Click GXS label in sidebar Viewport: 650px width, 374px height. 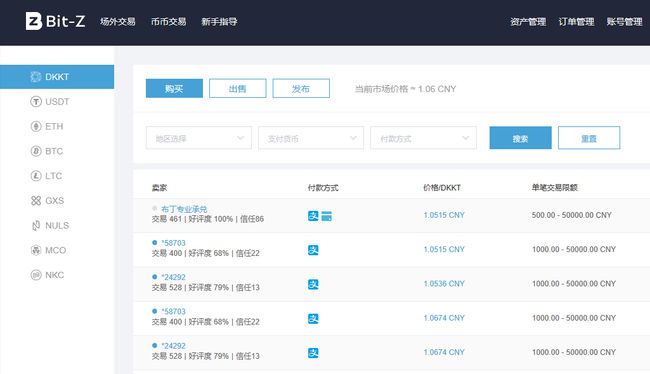coord(54,201)
